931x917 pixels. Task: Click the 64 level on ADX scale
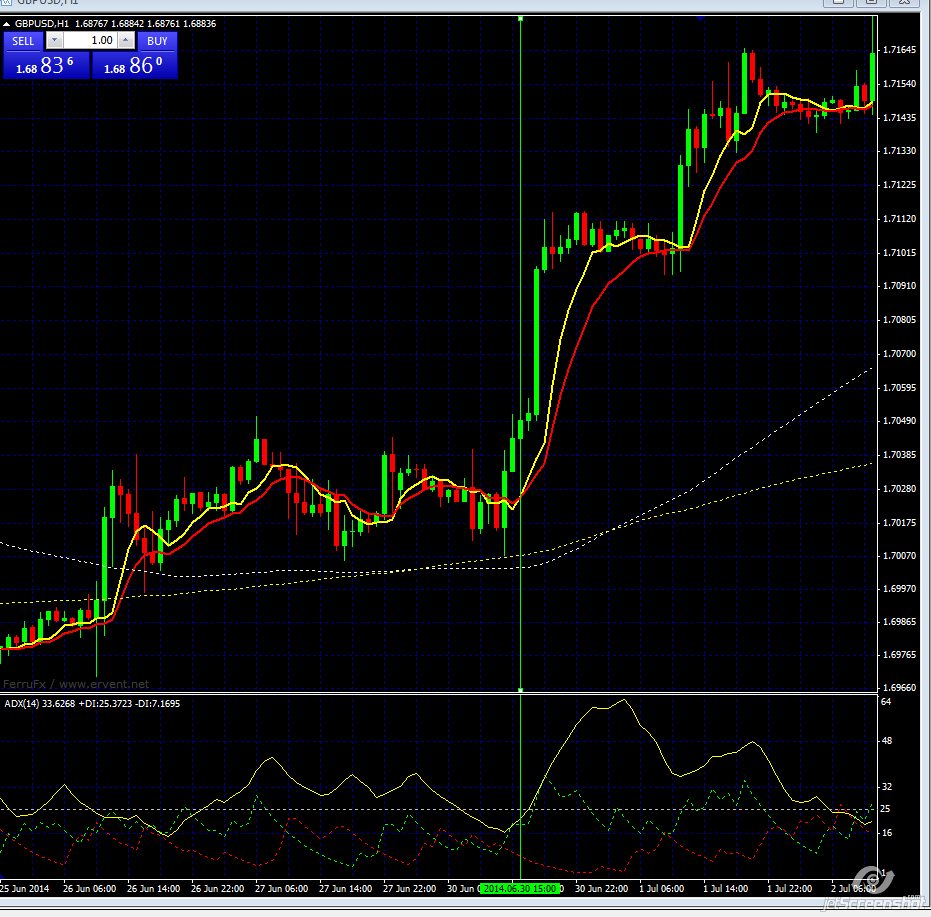[x=886, y=702]
